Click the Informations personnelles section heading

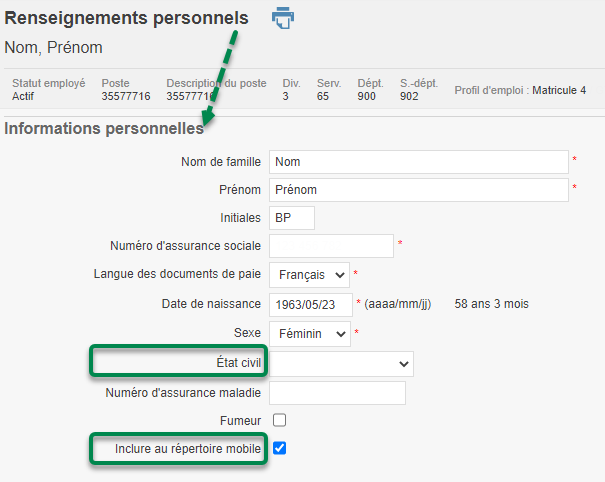click(x=104, y=129)
